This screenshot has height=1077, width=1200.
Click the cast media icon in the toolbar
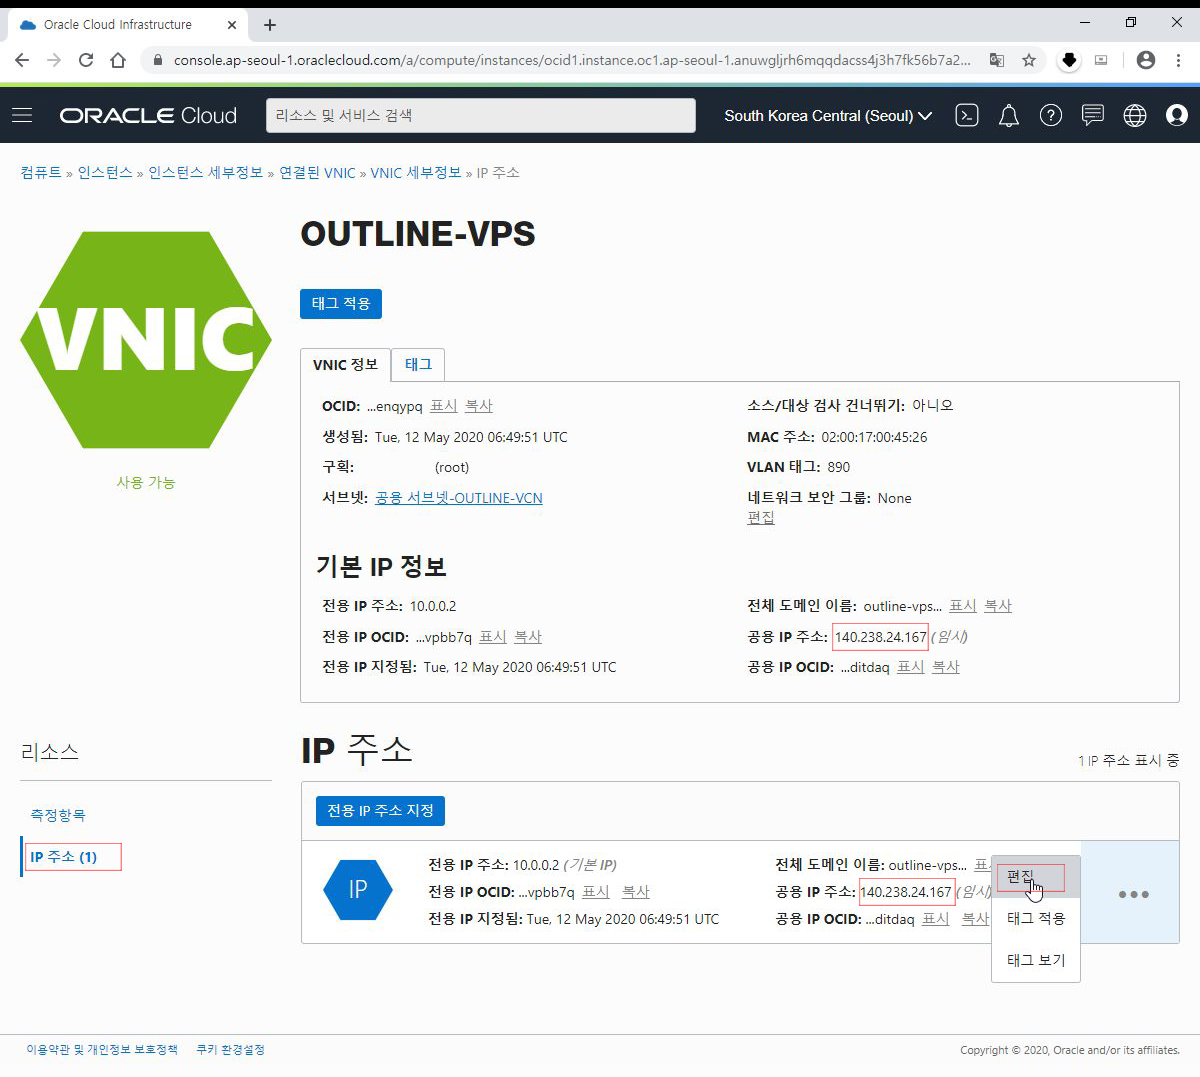(1101, 60)
